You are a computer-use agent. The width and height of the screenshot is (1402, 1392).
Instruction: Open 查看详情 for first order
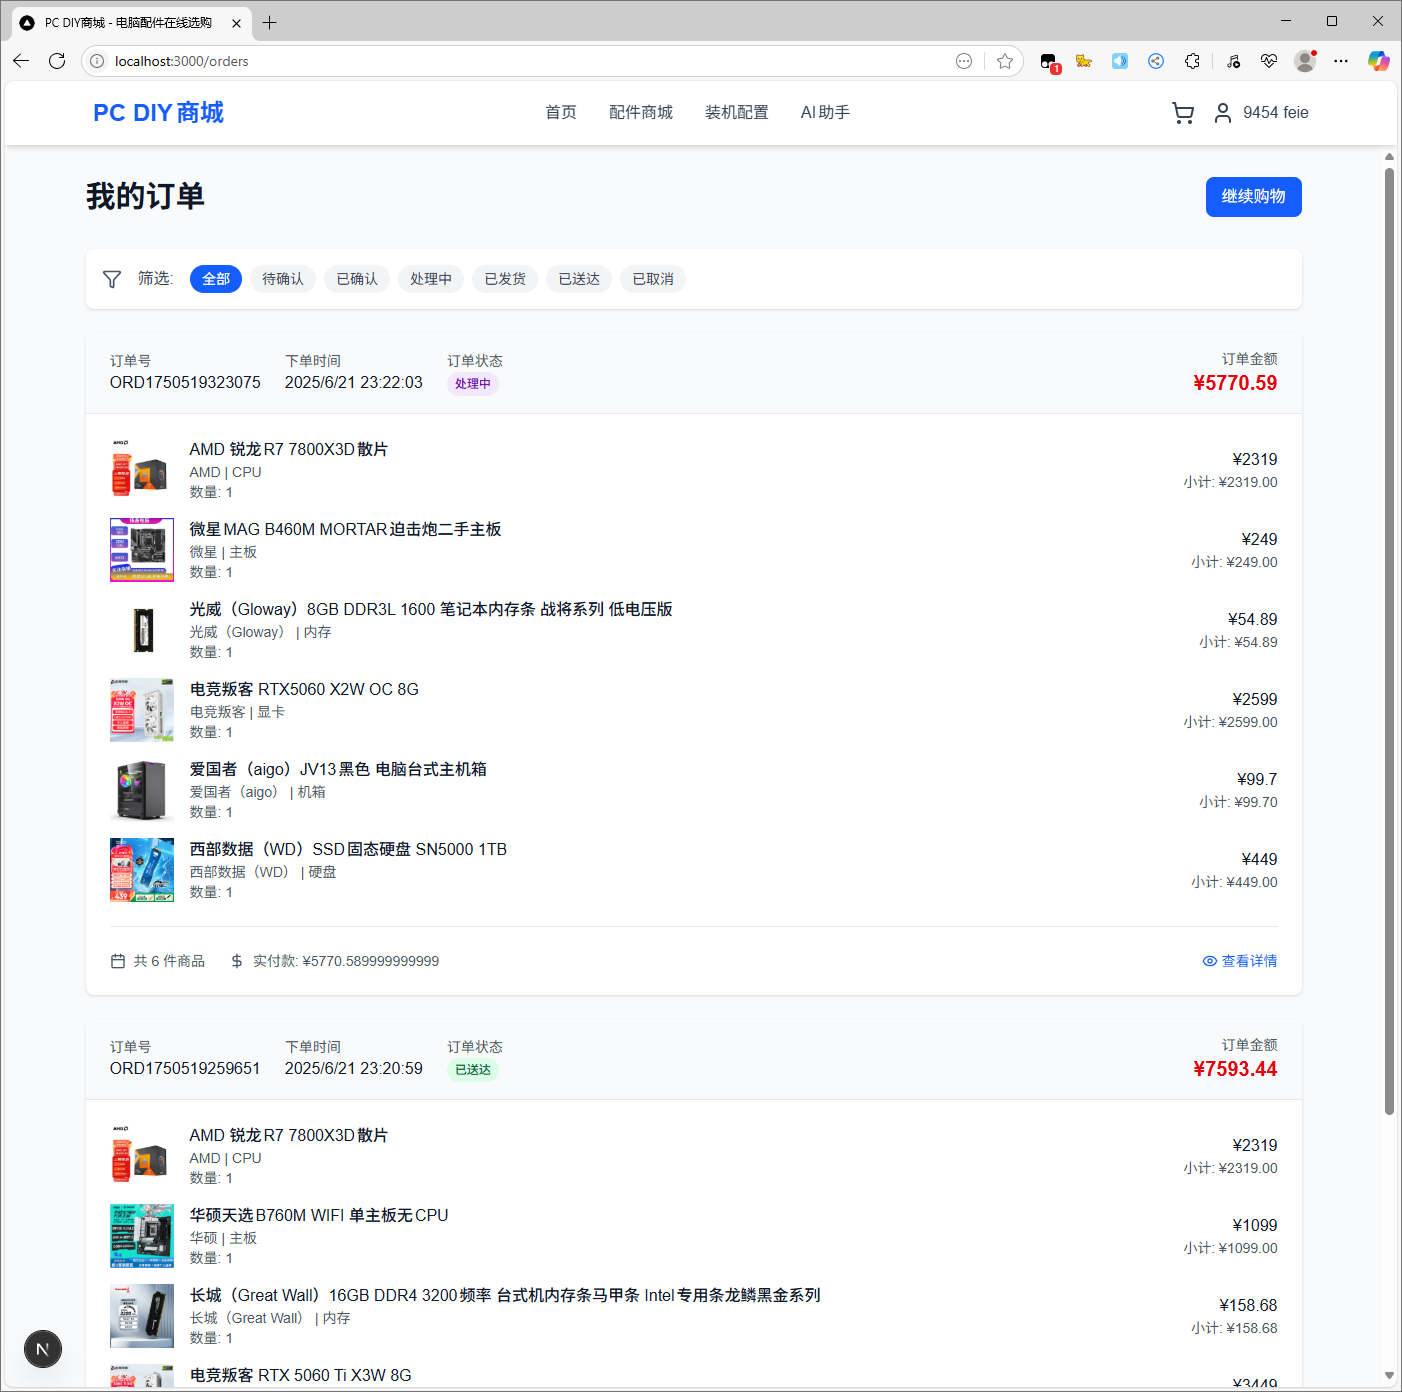(x=1240, y=961)
